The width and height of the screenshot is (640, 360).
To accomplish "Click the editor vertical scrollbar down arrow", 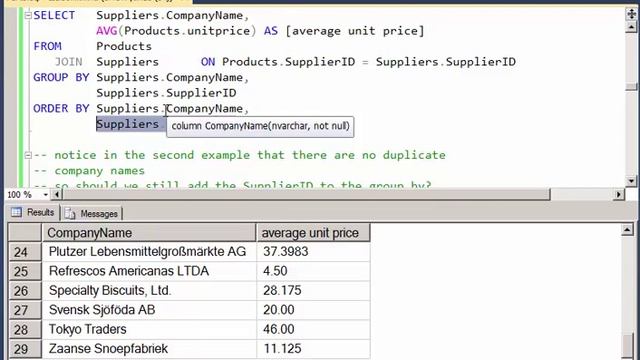I will tap(631, 181).
